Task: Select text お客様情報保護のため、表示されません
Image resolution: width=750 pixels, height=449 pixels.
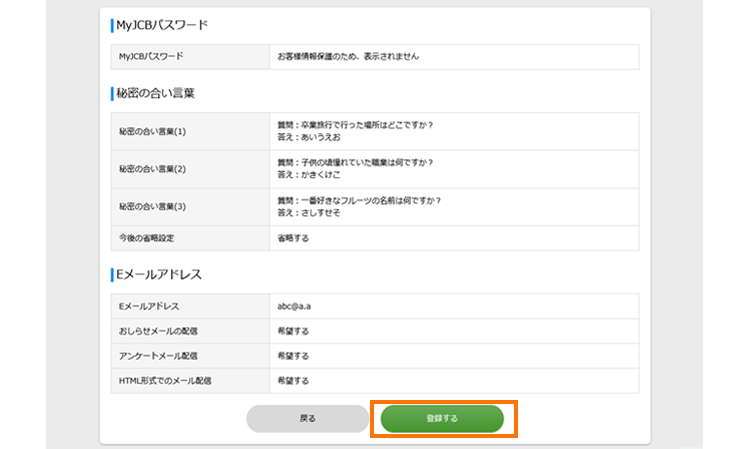Action: 348,56
